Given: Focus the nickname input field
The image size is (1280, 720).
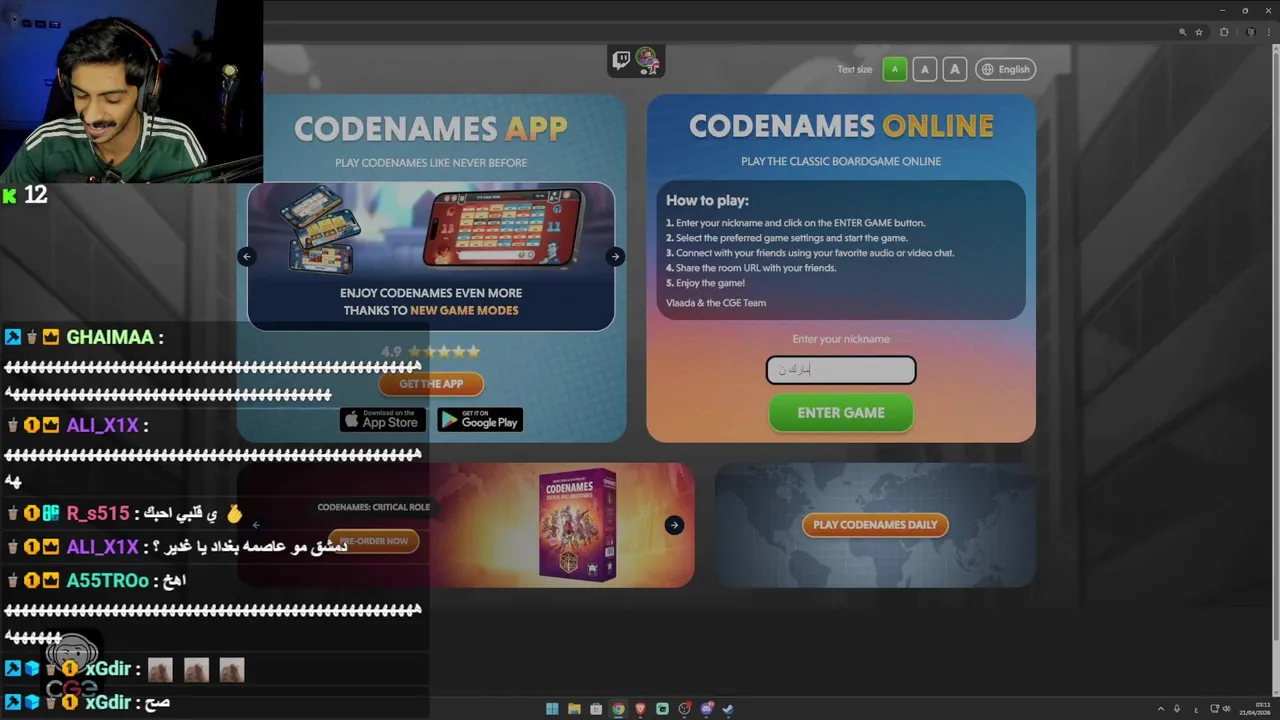Looking at the screenshot, I should 841,370.
